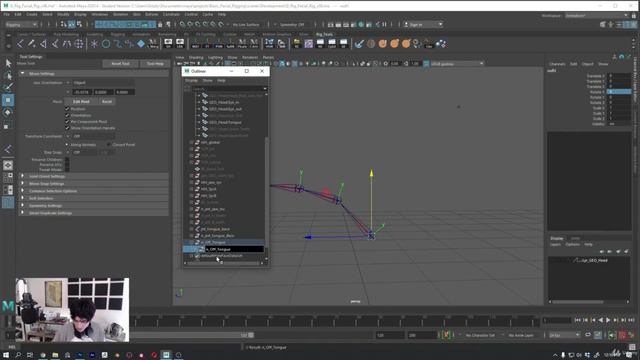Select jnt_tongue_base in the Outliner
Screen dimensions: 640x360
[215, 229]
